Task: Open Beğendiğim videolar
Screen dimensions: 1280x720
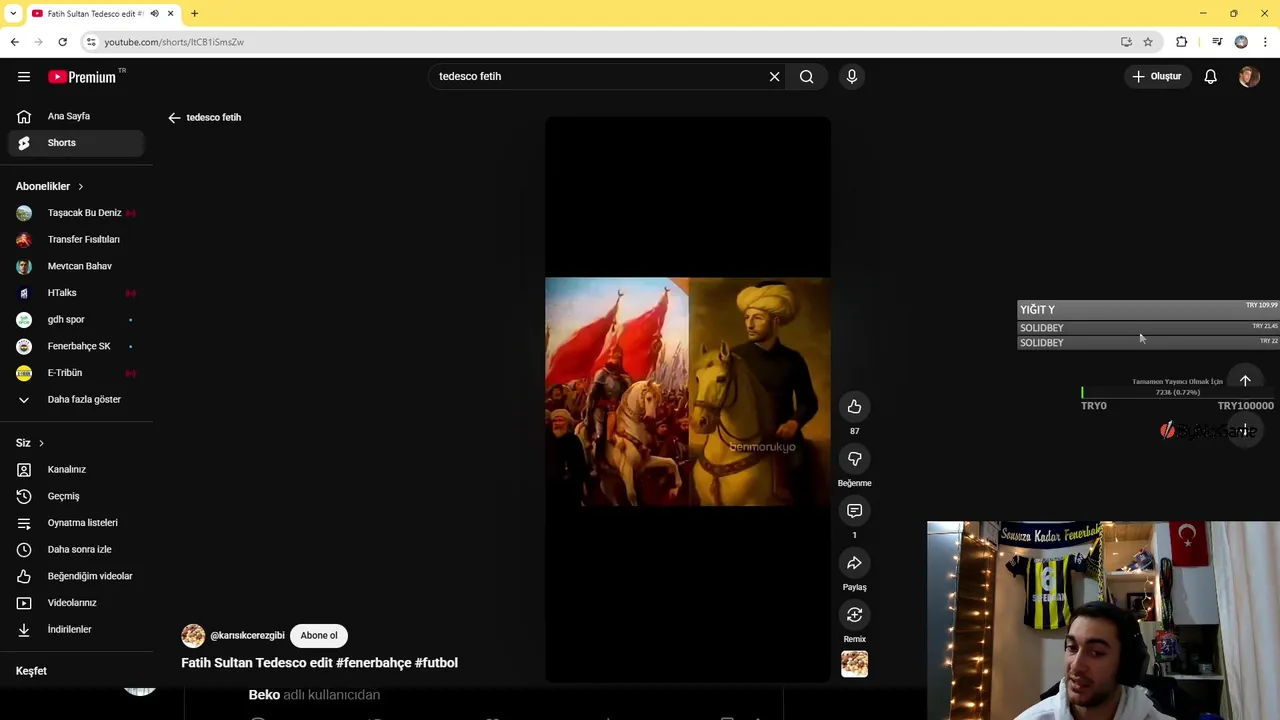Action: point(76,576)
